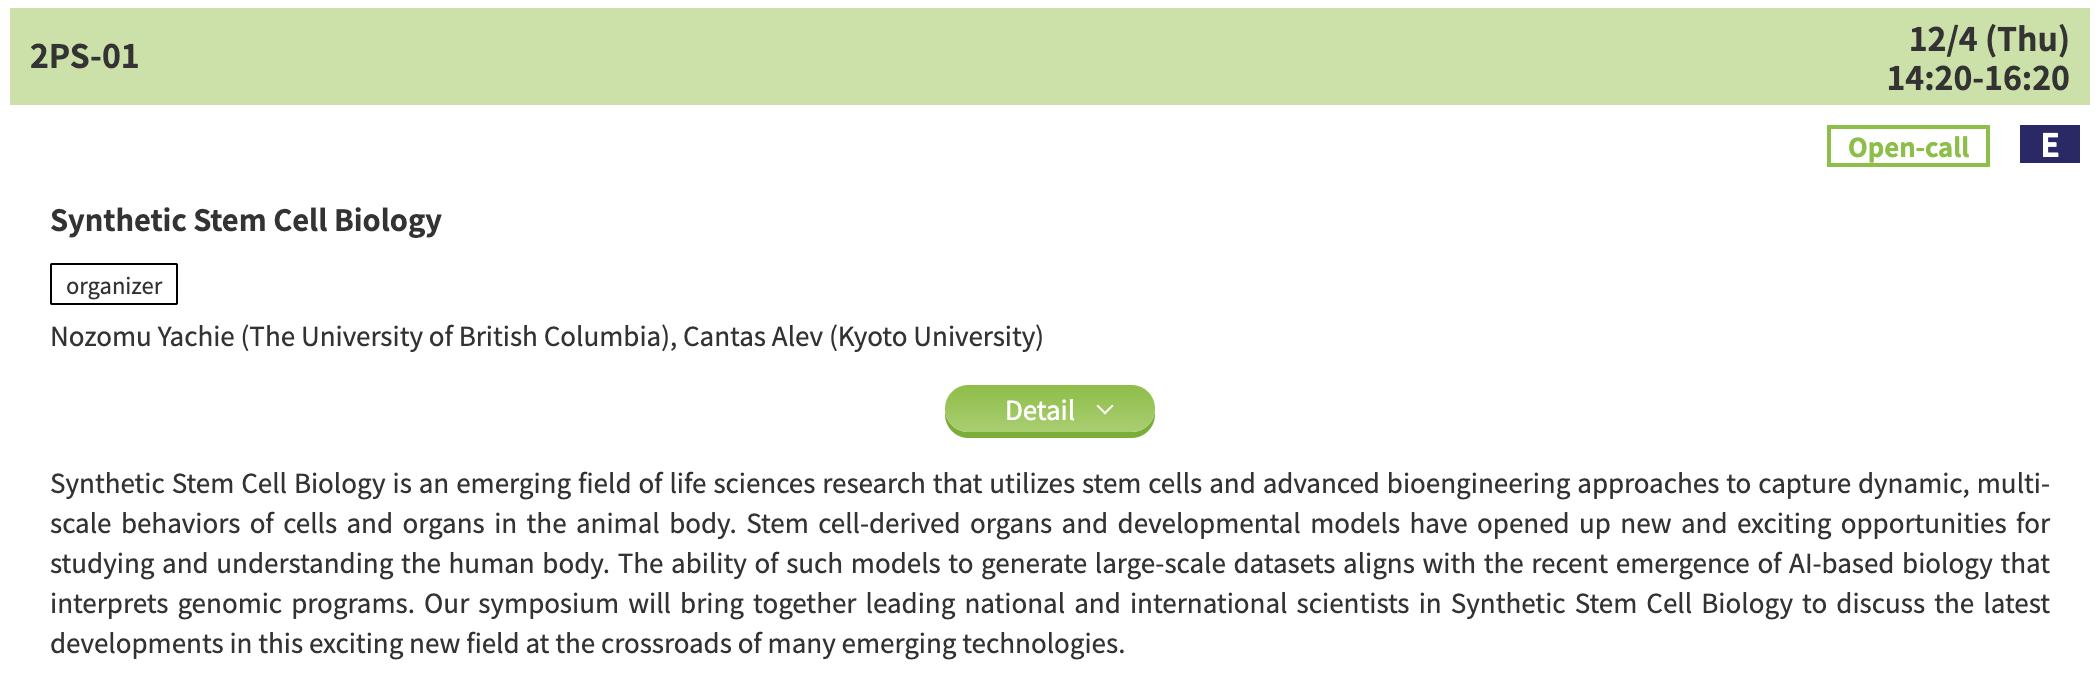Click organizer name Cantas Alev
This screenshot has height=674, width=2098.
(752, 337)
